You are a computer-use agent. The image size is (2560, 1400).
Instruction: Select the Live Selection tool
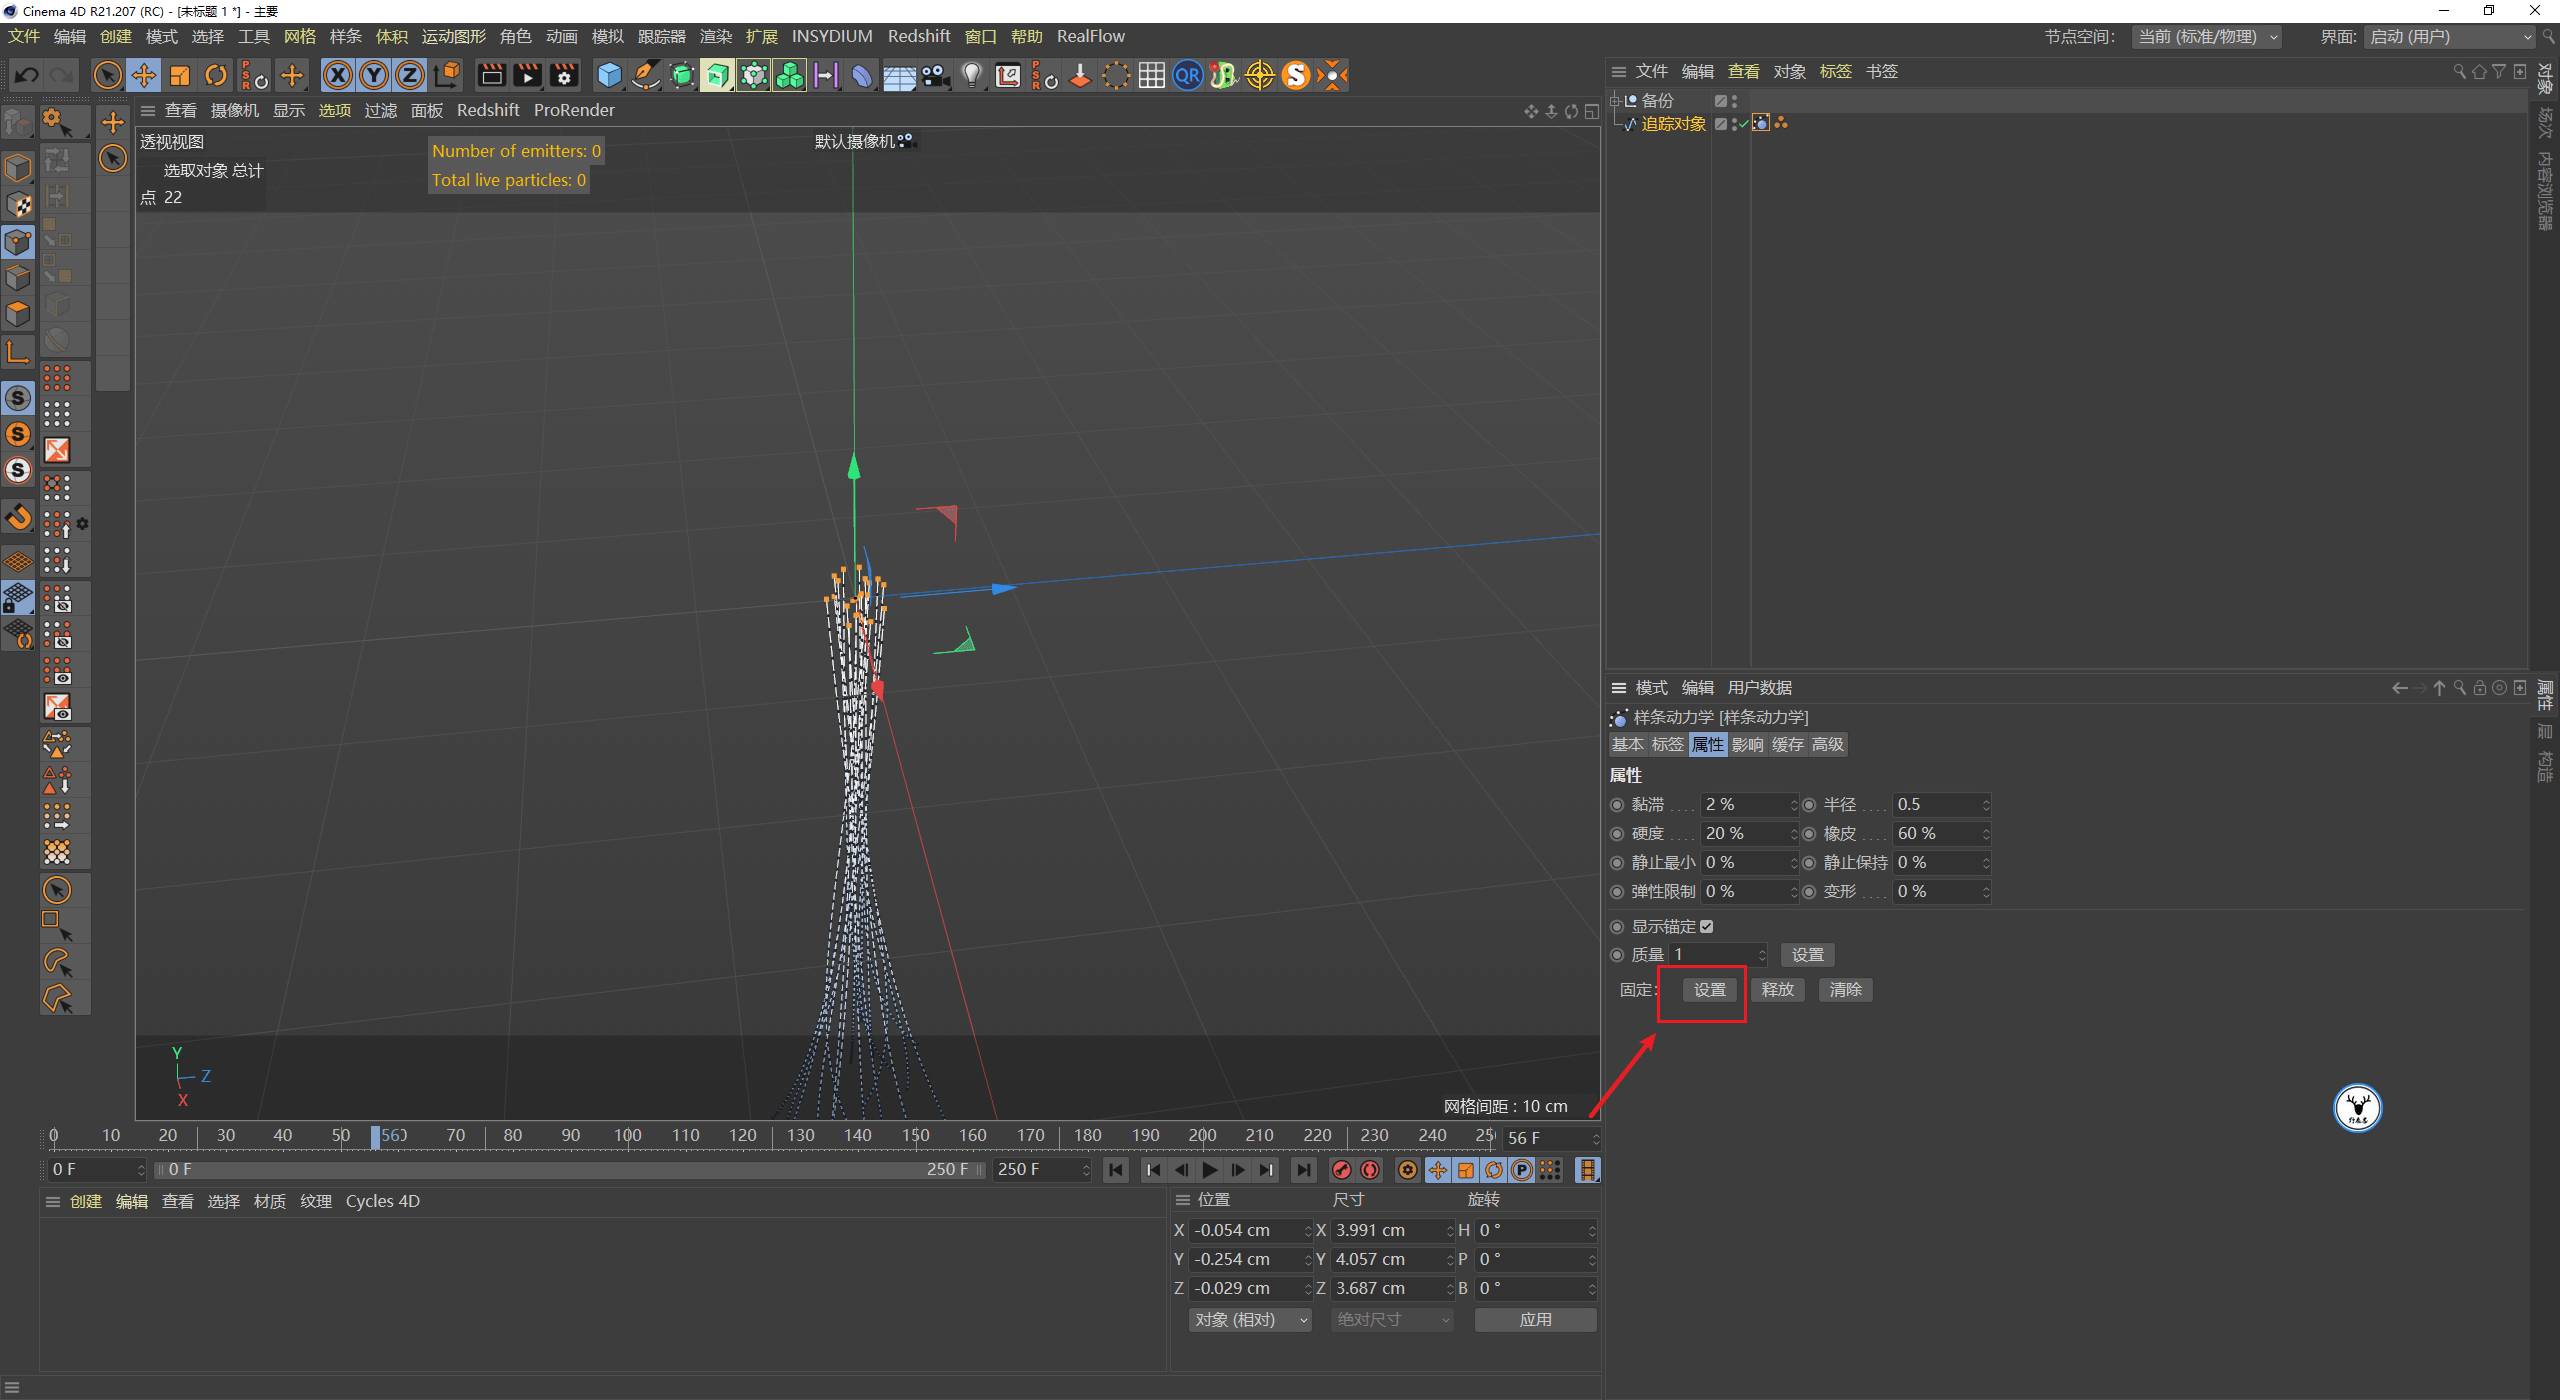click(x=108, y=75)
